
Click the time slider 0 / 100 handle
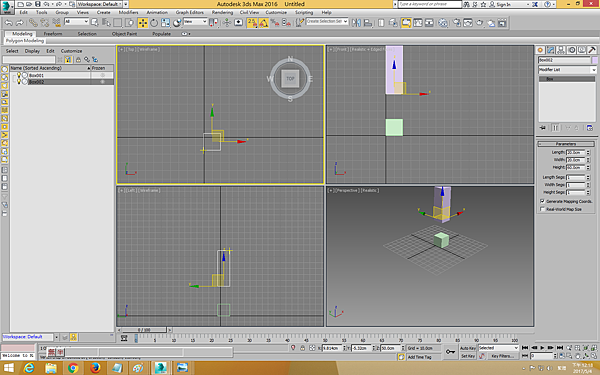(144, 329)
